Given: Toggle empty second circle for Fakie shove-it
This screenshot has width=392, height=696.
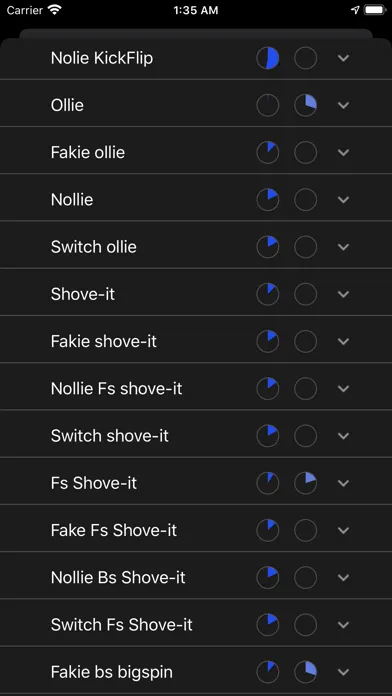Looking at the screenshot, I should [x=305, y=341].
